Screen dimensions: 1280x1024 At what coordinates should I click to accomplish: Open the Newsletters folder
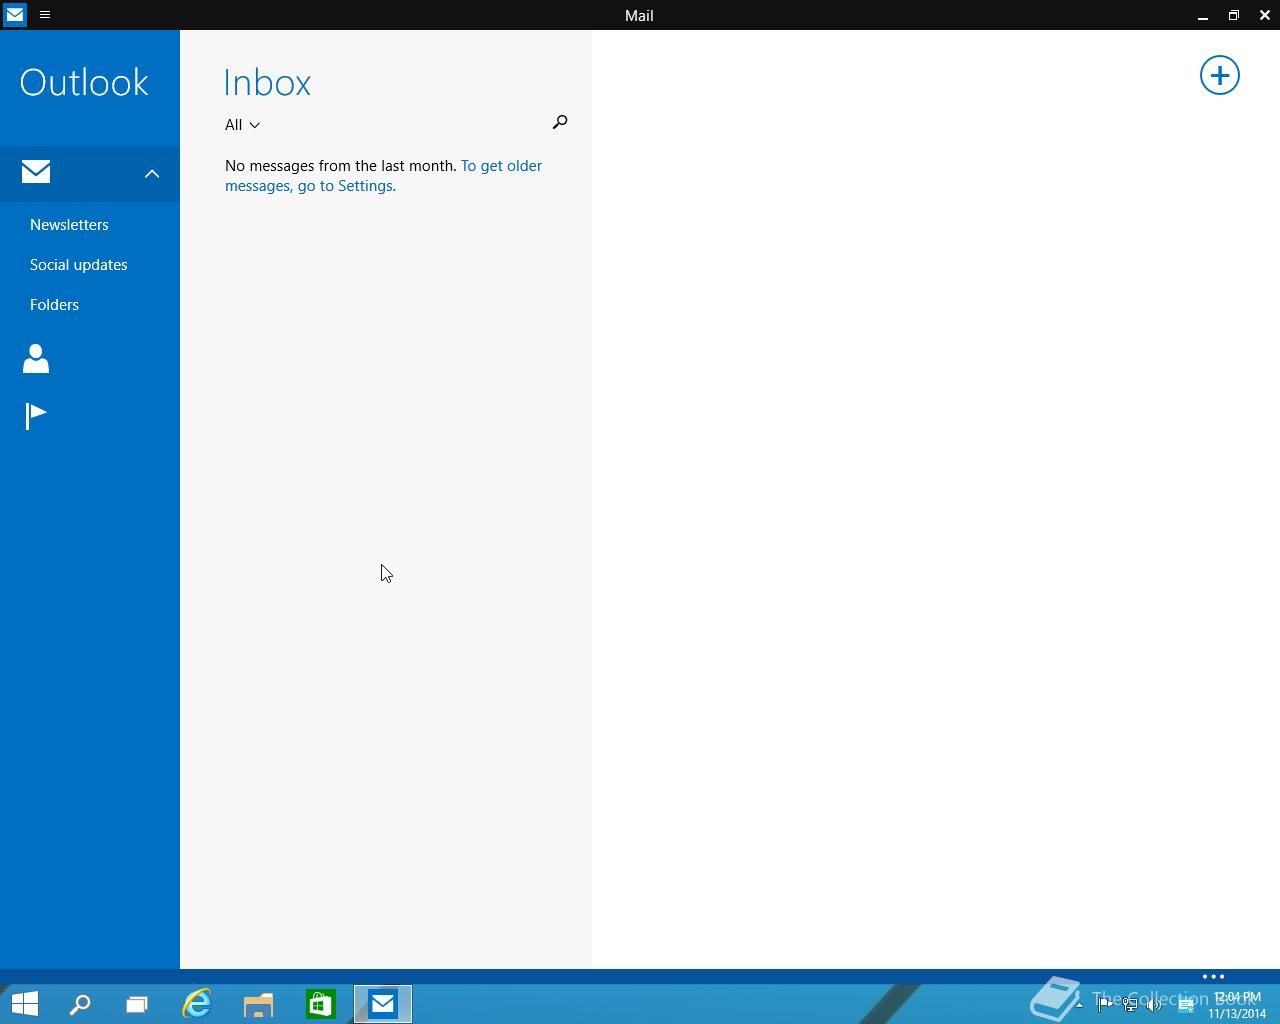[x=69, y=225]
